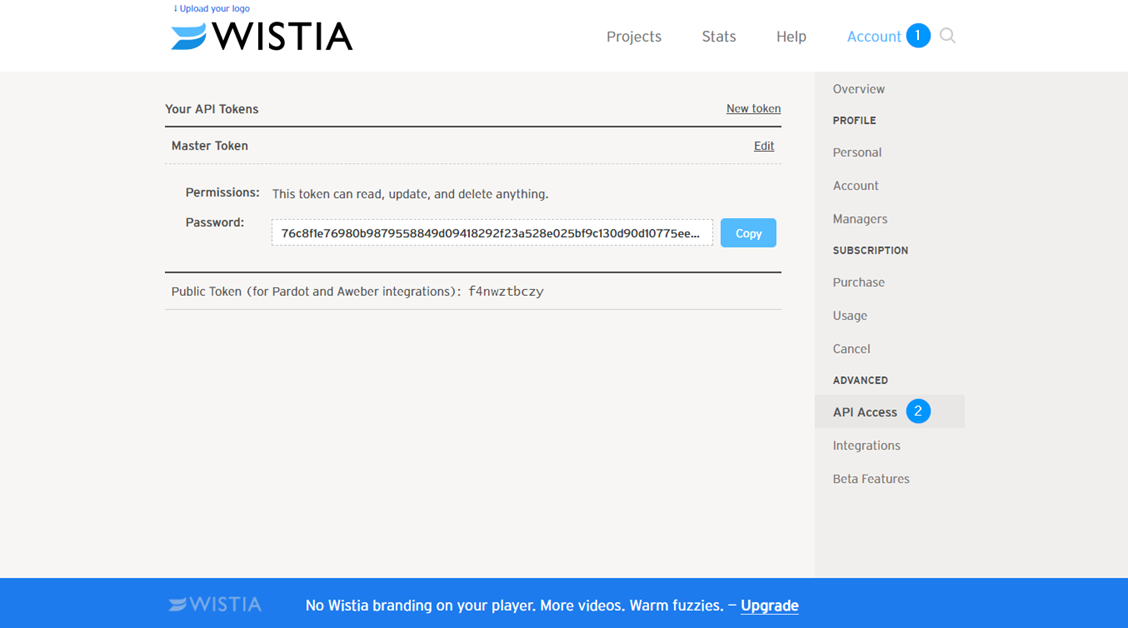Open the Help menu
The height and width of the screenshot is (628, 1128).
coord(791,37)
